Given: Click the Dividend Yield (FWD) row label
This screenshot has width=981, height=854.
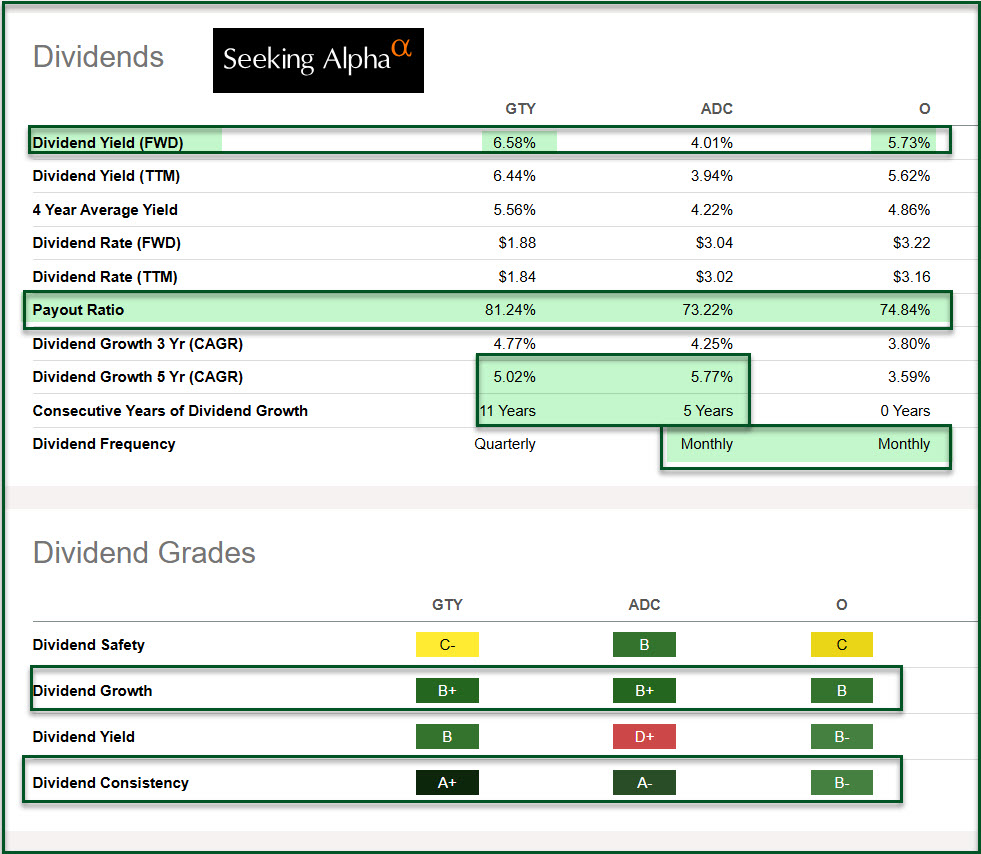Looking at the screenshot, I should click(x=108, y=143).
